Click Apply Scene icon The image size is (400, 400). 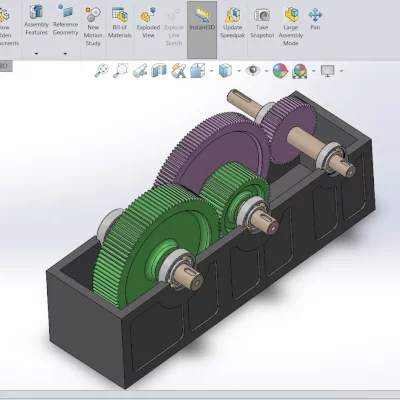(299, 71)
